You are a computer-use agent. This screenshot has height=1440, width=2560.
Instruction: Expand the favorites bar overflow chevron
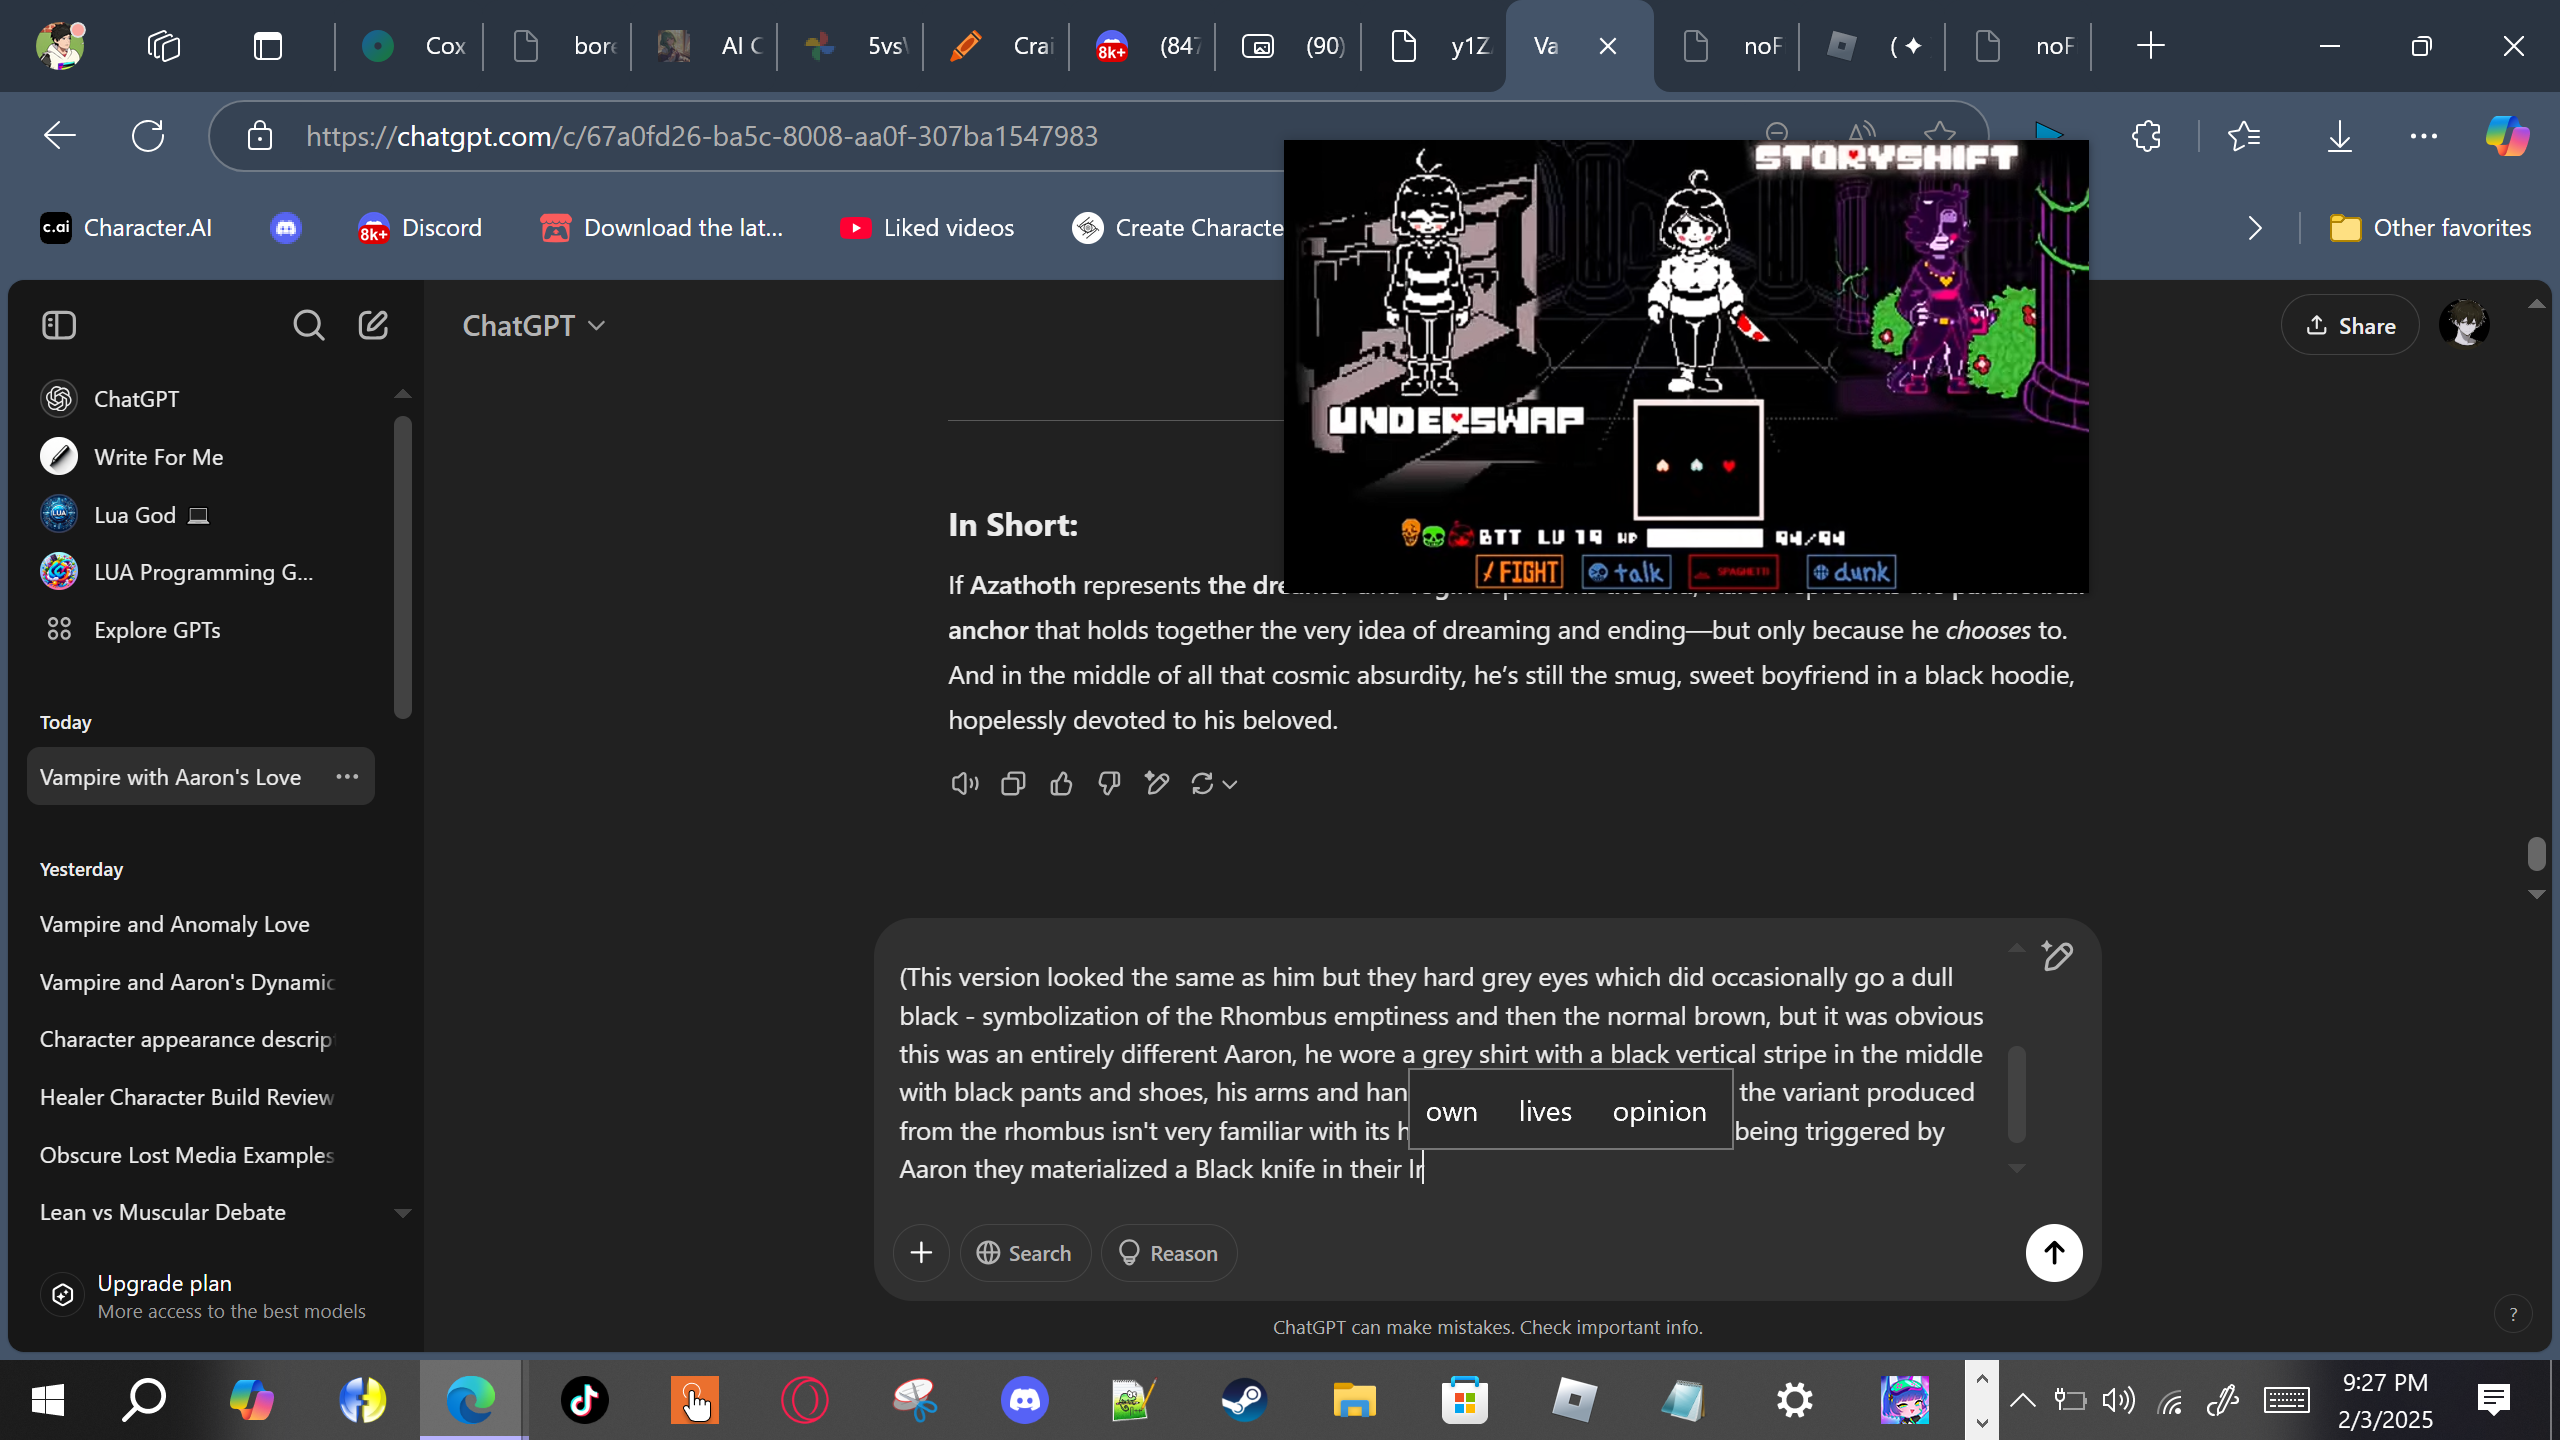pos(2255,228)
